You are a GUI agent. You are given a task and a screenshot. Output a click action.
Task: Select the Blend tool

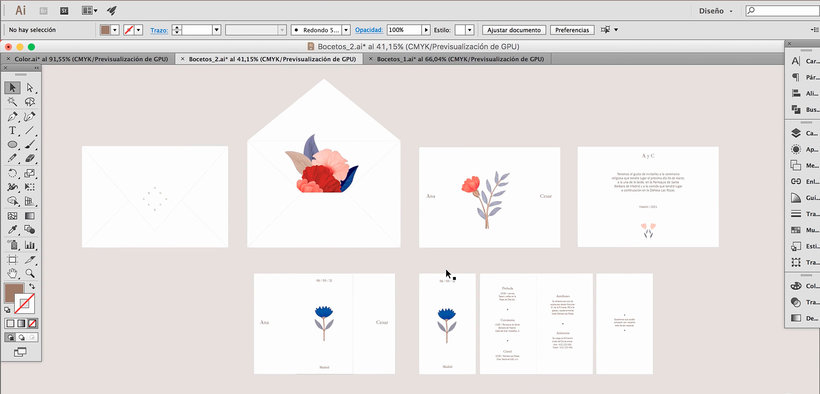30,230
